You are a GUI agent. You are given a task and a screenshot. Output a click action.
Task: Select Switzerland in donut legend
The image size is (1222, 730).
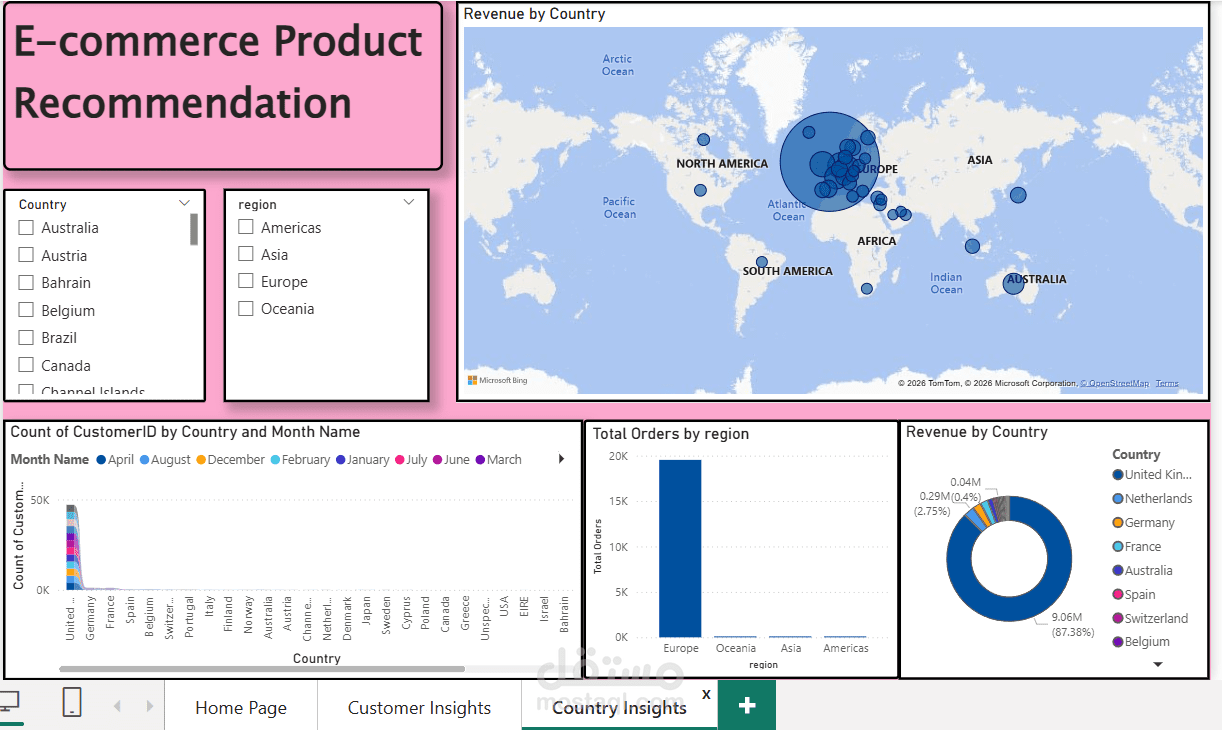coord(1150,618)
